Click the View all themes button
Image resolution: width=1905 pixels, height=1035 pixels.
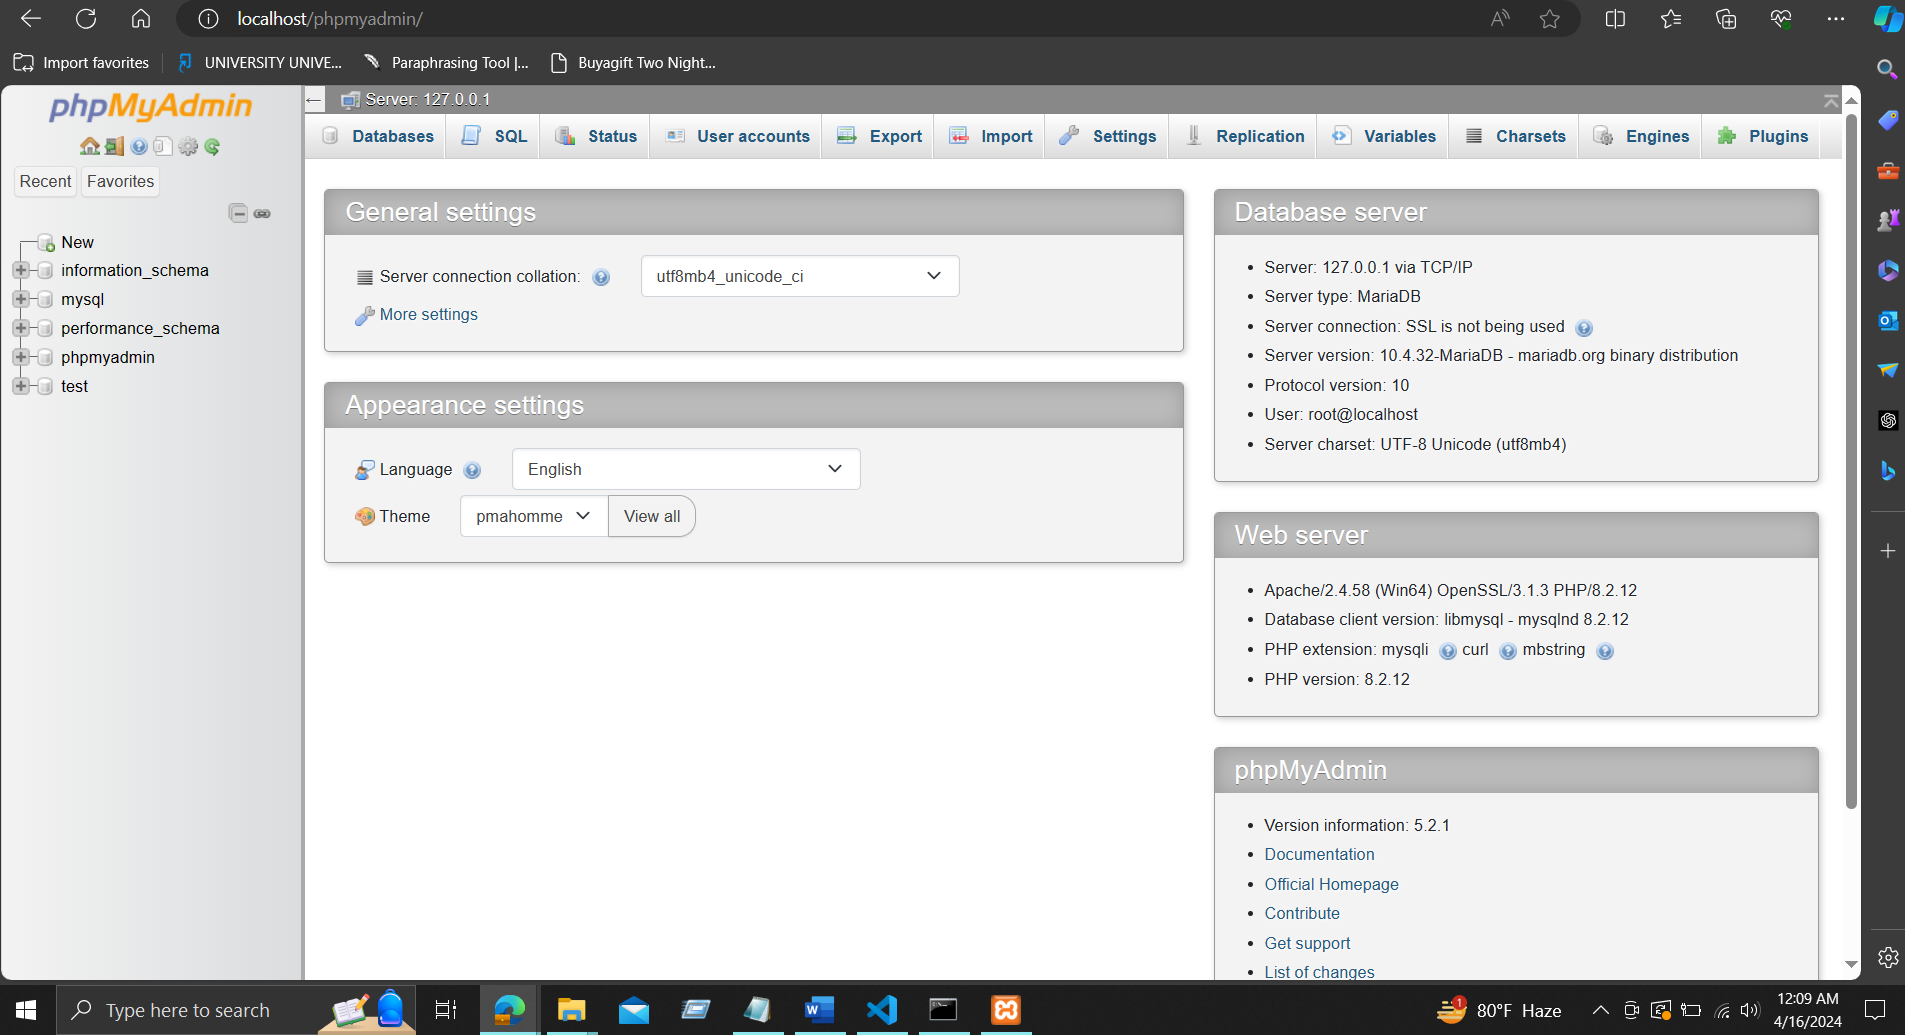pos(652,516)
